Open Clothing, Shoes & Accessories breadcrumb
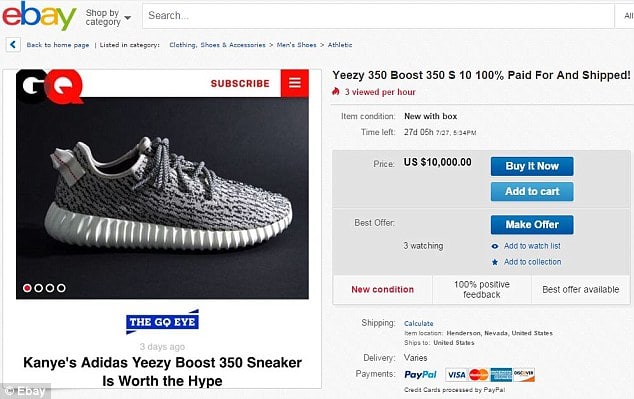 tap(218, 45)
